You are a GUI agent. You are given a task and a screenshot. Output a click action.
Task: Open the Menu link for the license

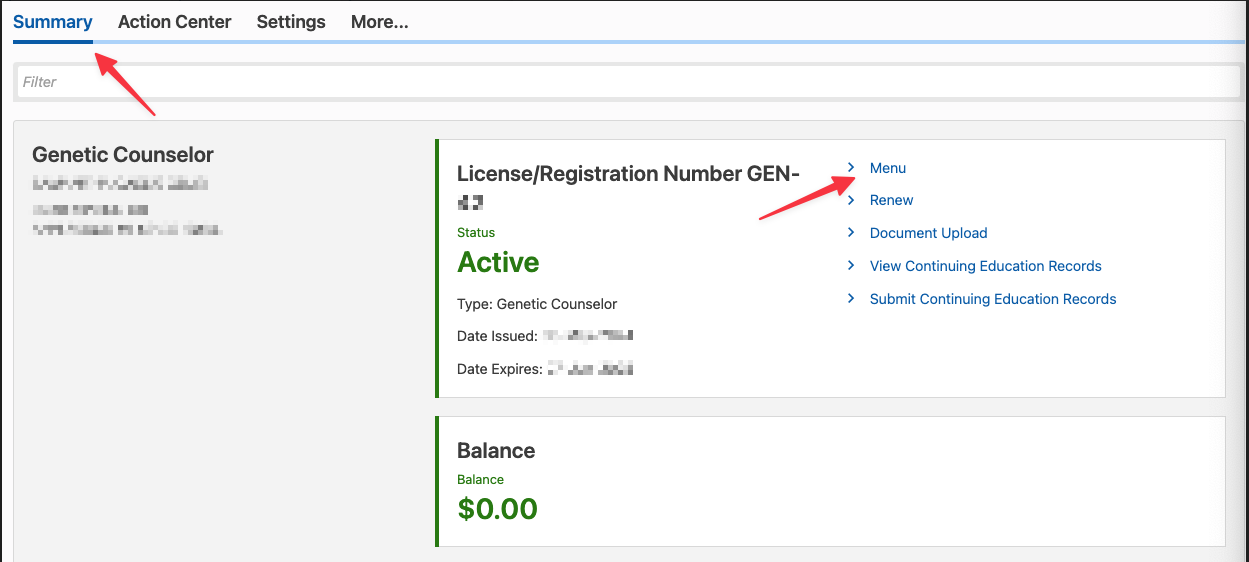(x=888, y=168)
